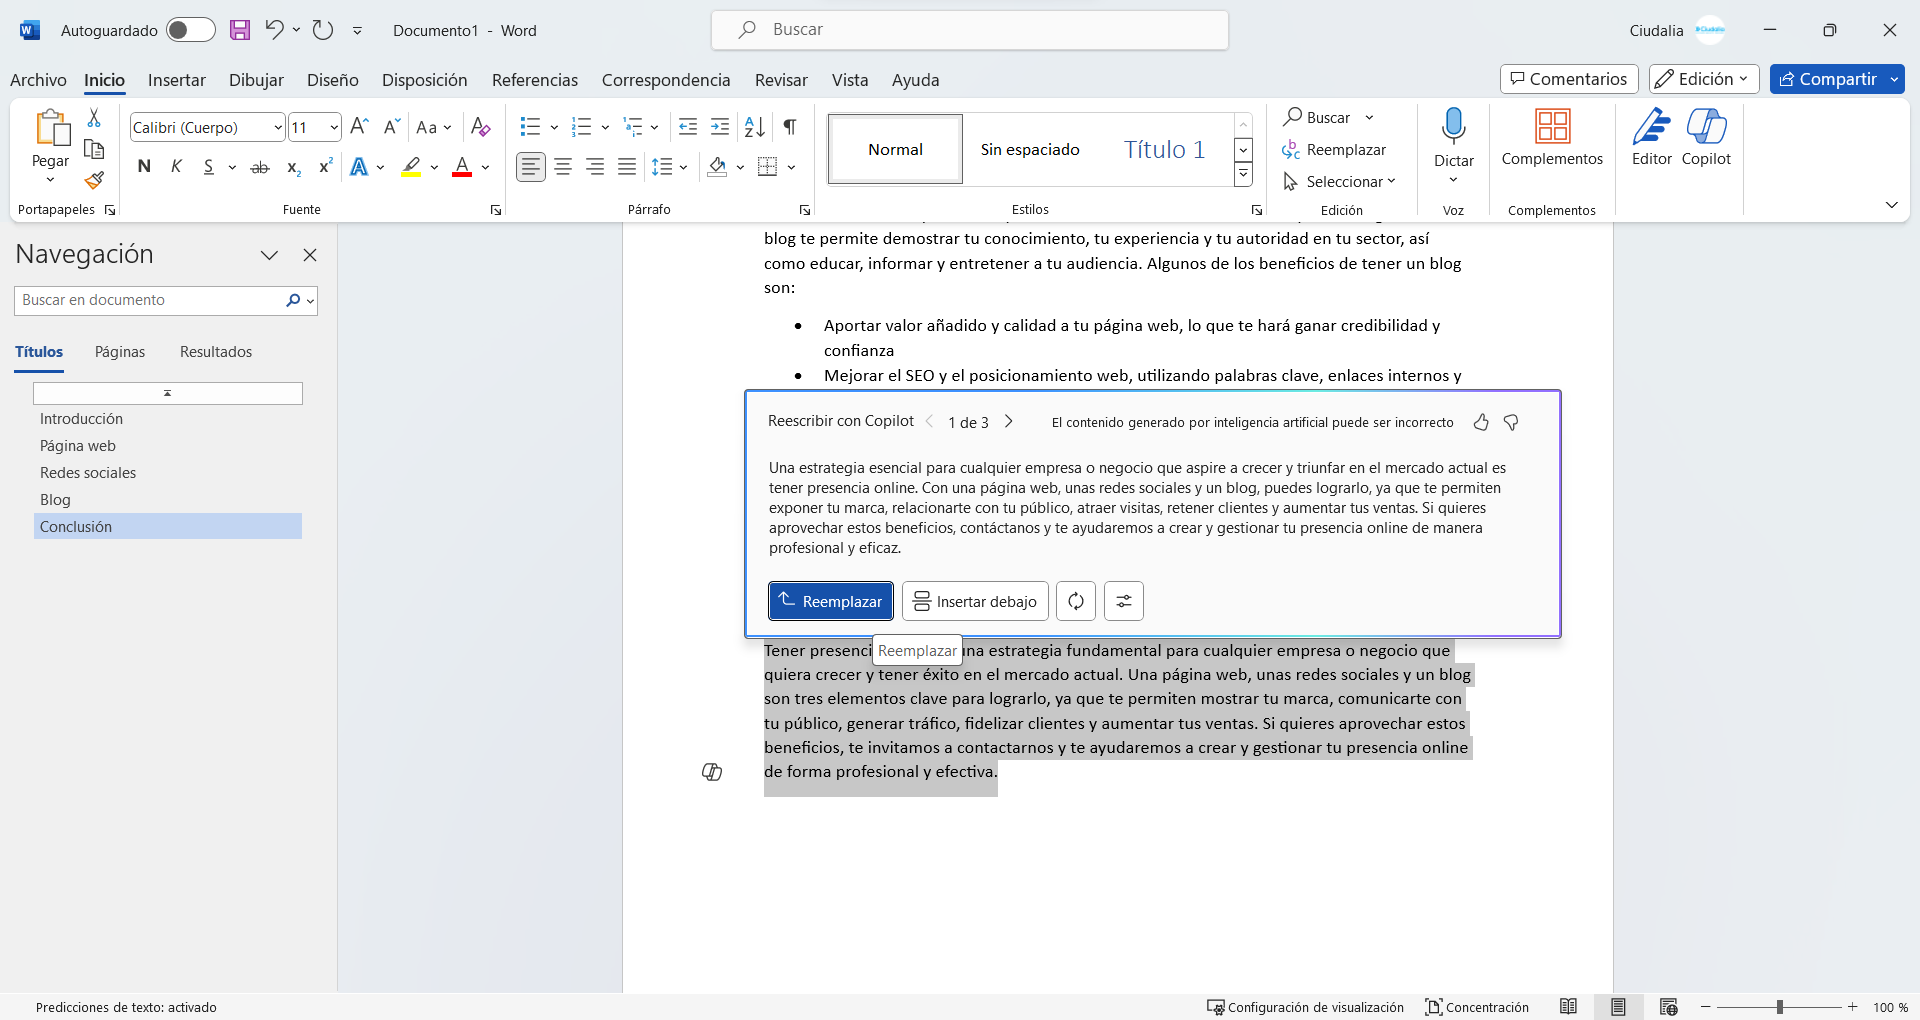Screen dimensions: 1920x1020
Task: Open Copilot from the ribbon
Action: (1707, 142)
